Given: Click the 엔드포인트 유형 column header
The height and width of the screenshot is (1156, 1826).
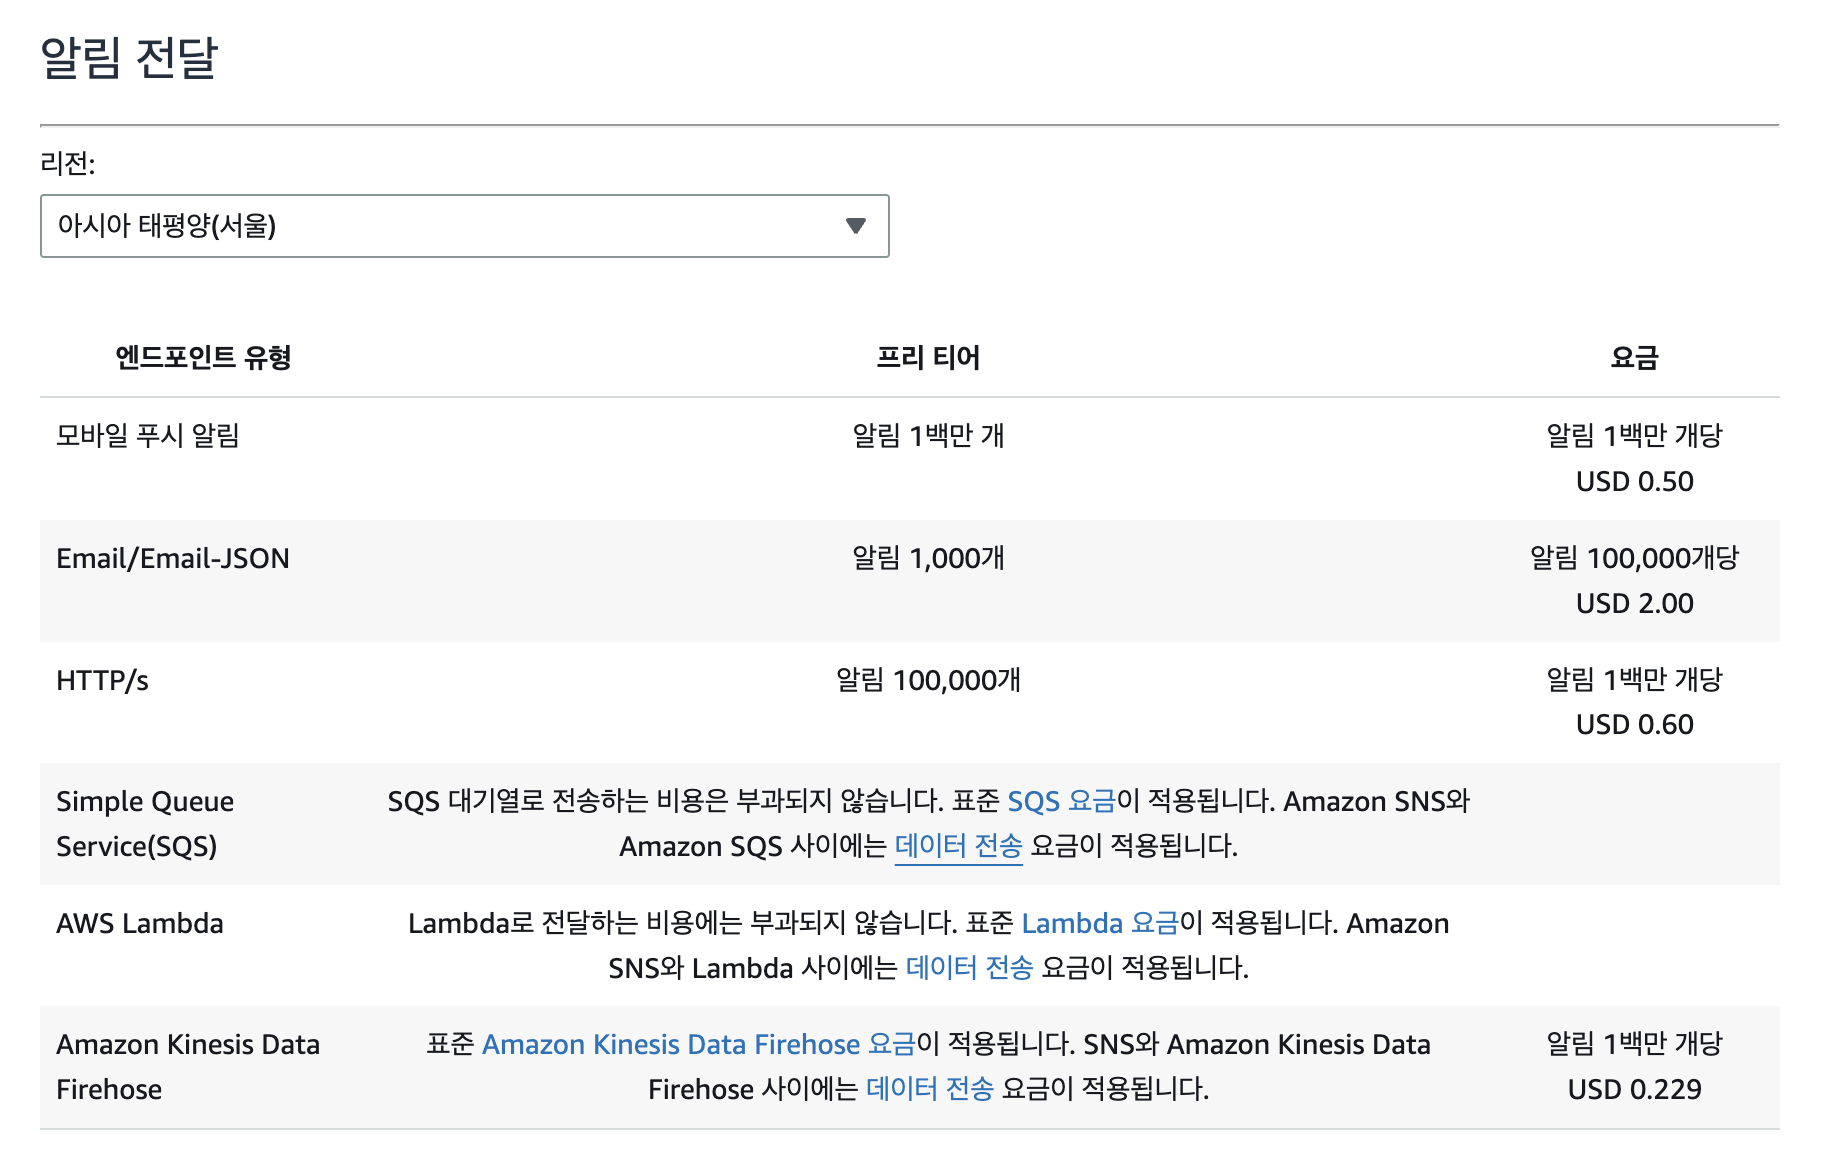Looking at the screenshot, I should coord(203,357).
